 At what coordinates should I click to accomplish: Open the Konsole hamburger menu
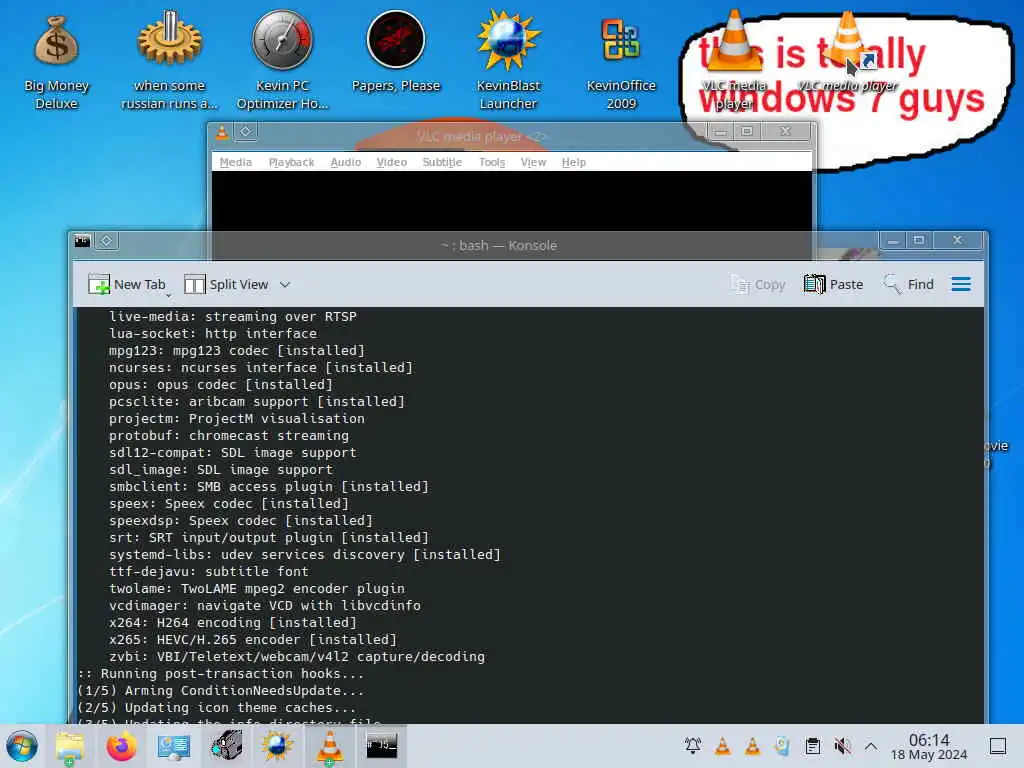[x=961, y=285]
